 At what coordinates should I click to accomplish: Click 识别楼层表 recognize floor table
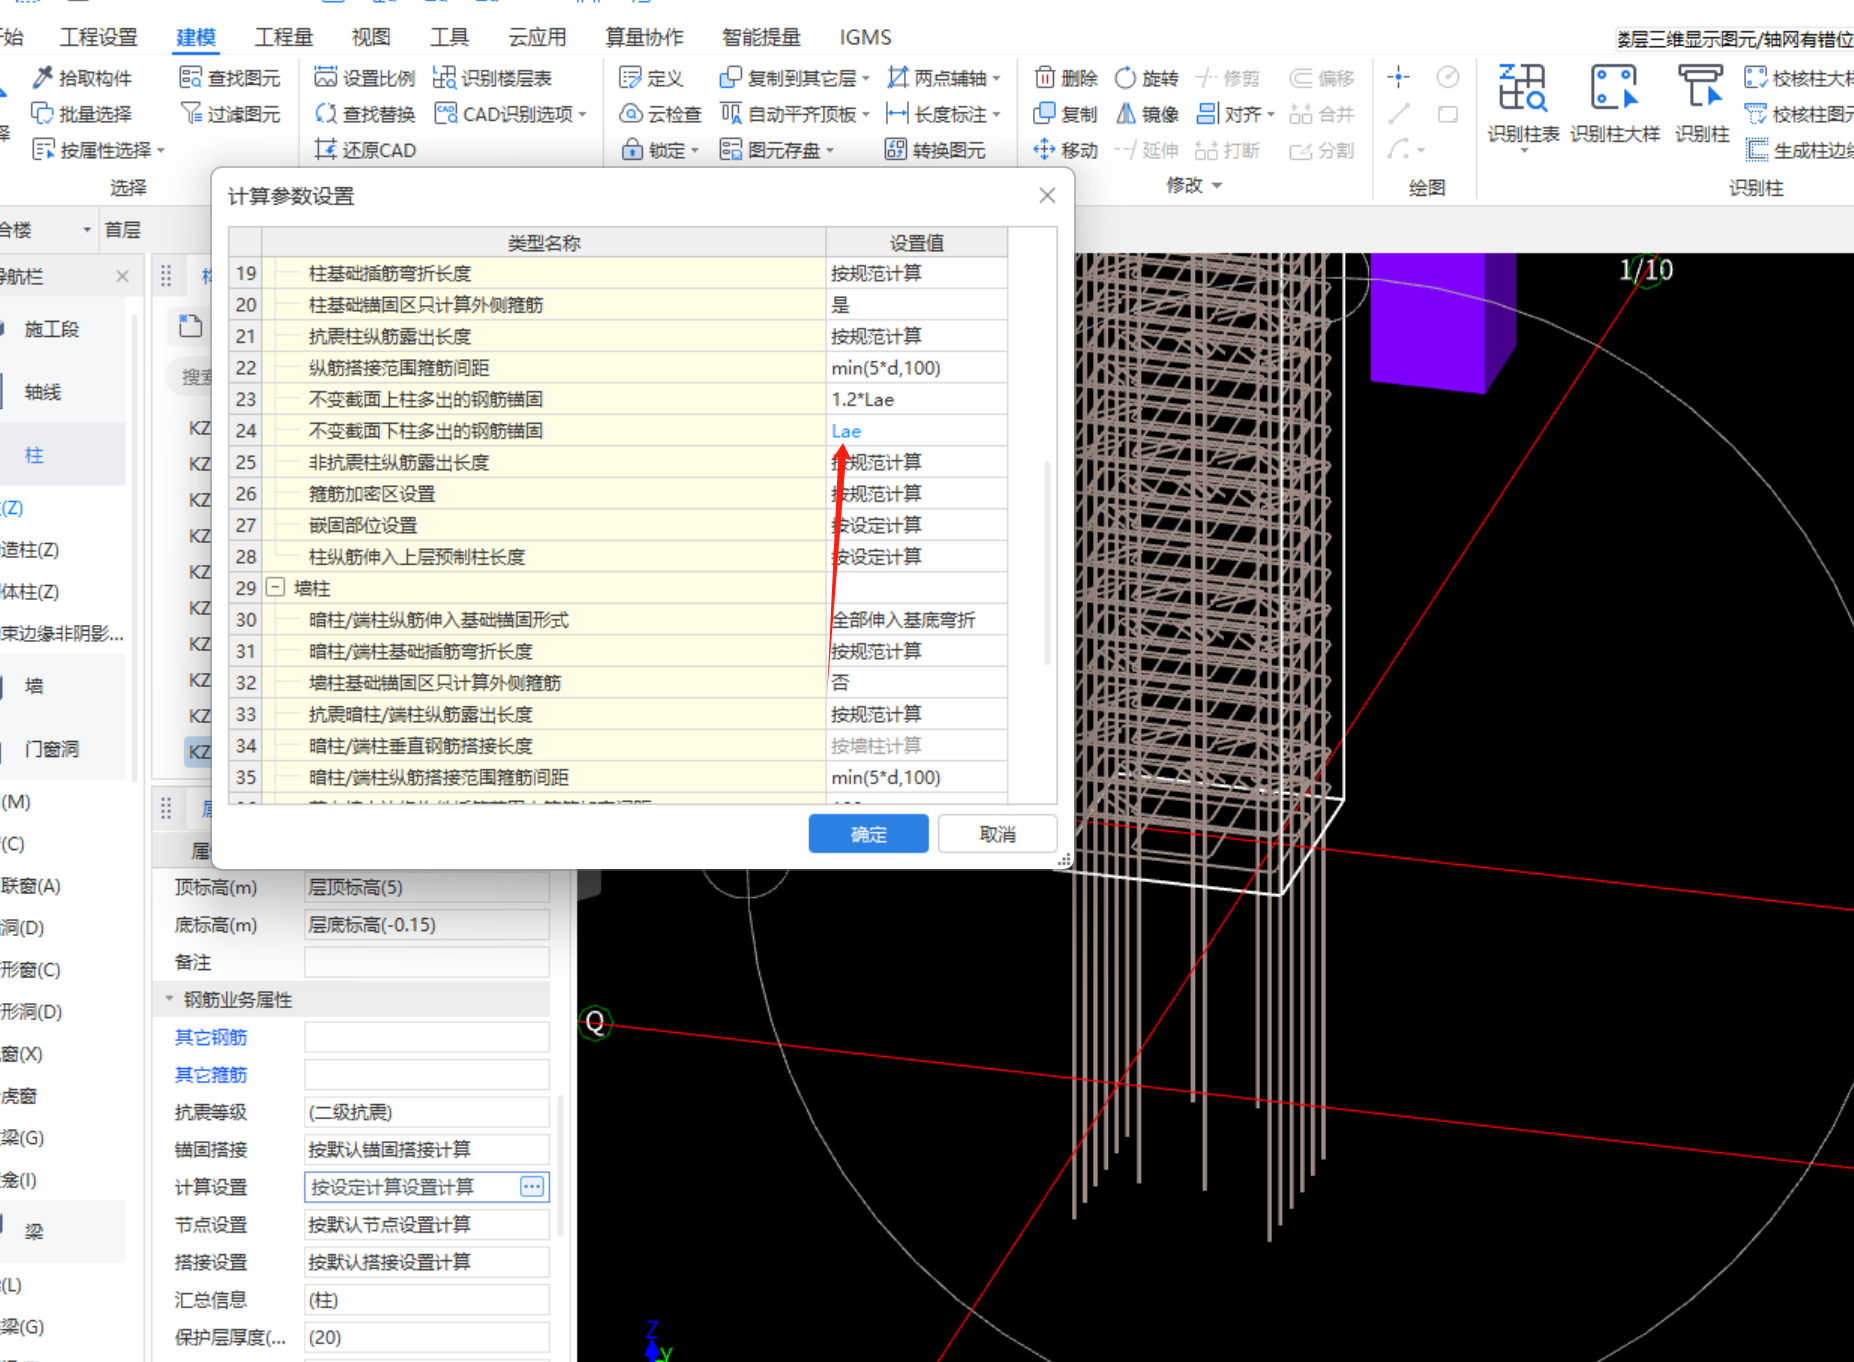coord(493,78)
